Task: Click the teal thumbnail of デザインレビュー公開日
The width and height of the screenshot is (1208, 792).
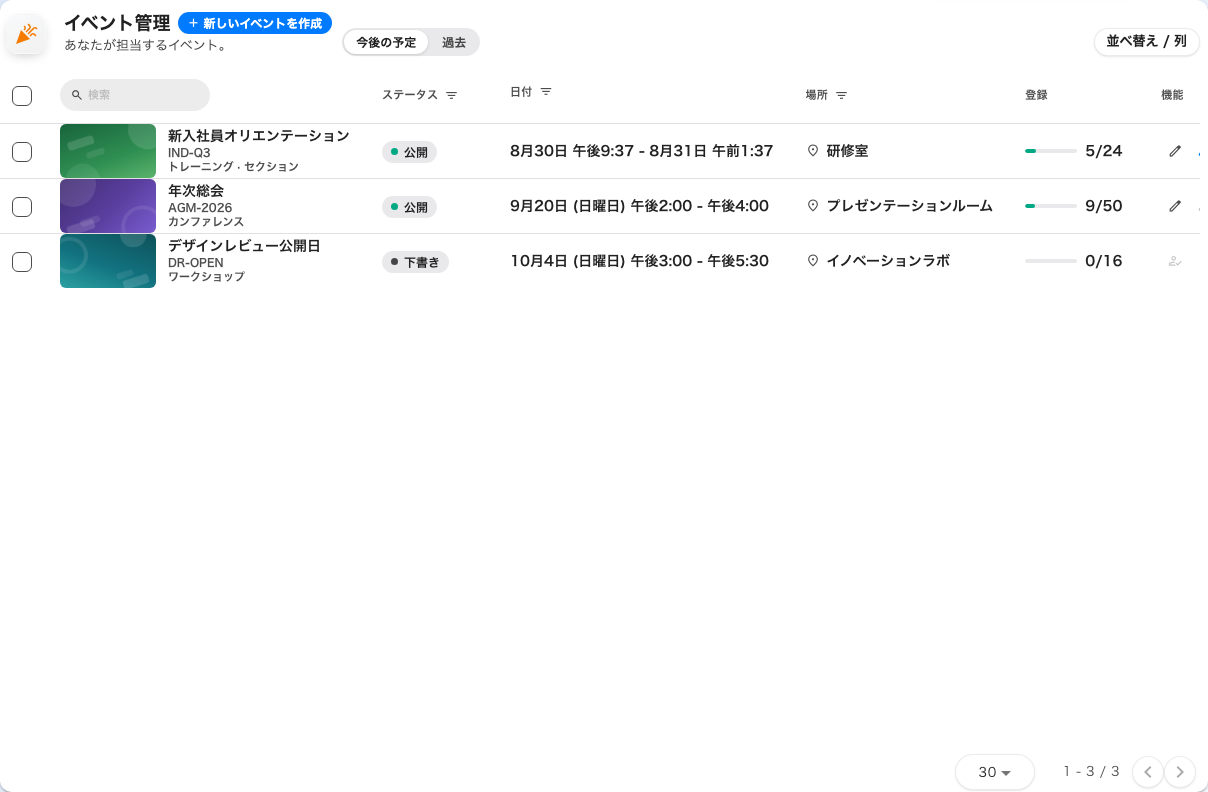Action: pyautogui.click(x=108, y=261)
